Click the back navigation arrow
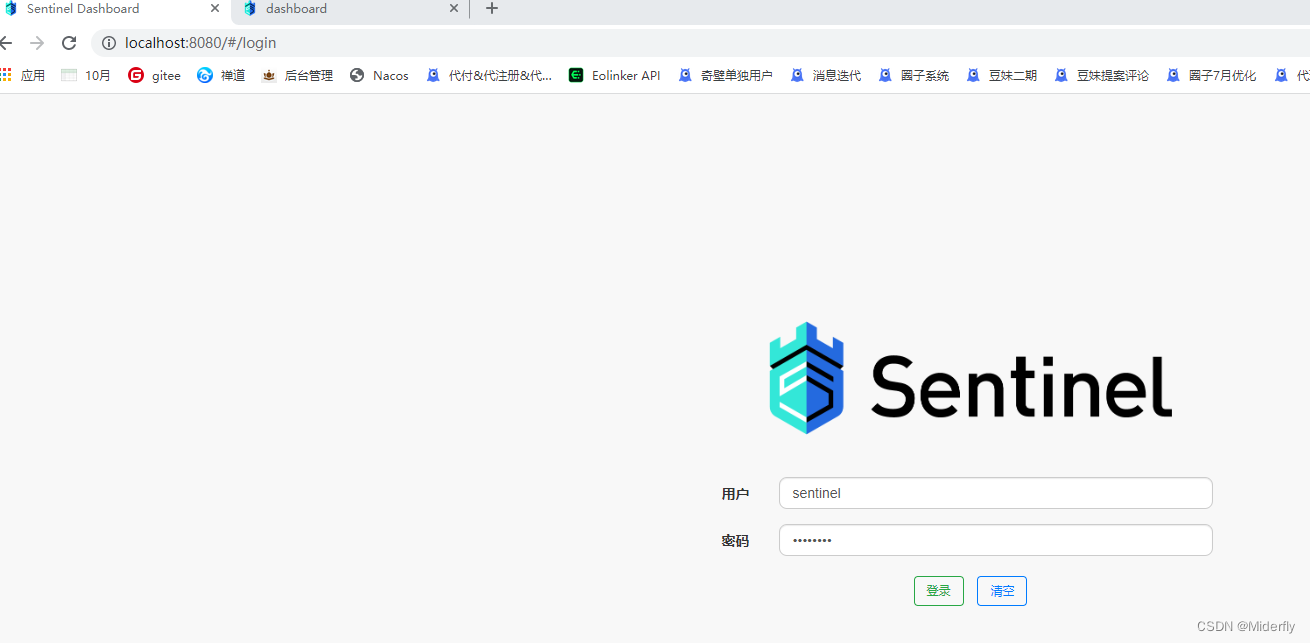The width and height of the screenshot is (1310, 643). pos(10,43)
